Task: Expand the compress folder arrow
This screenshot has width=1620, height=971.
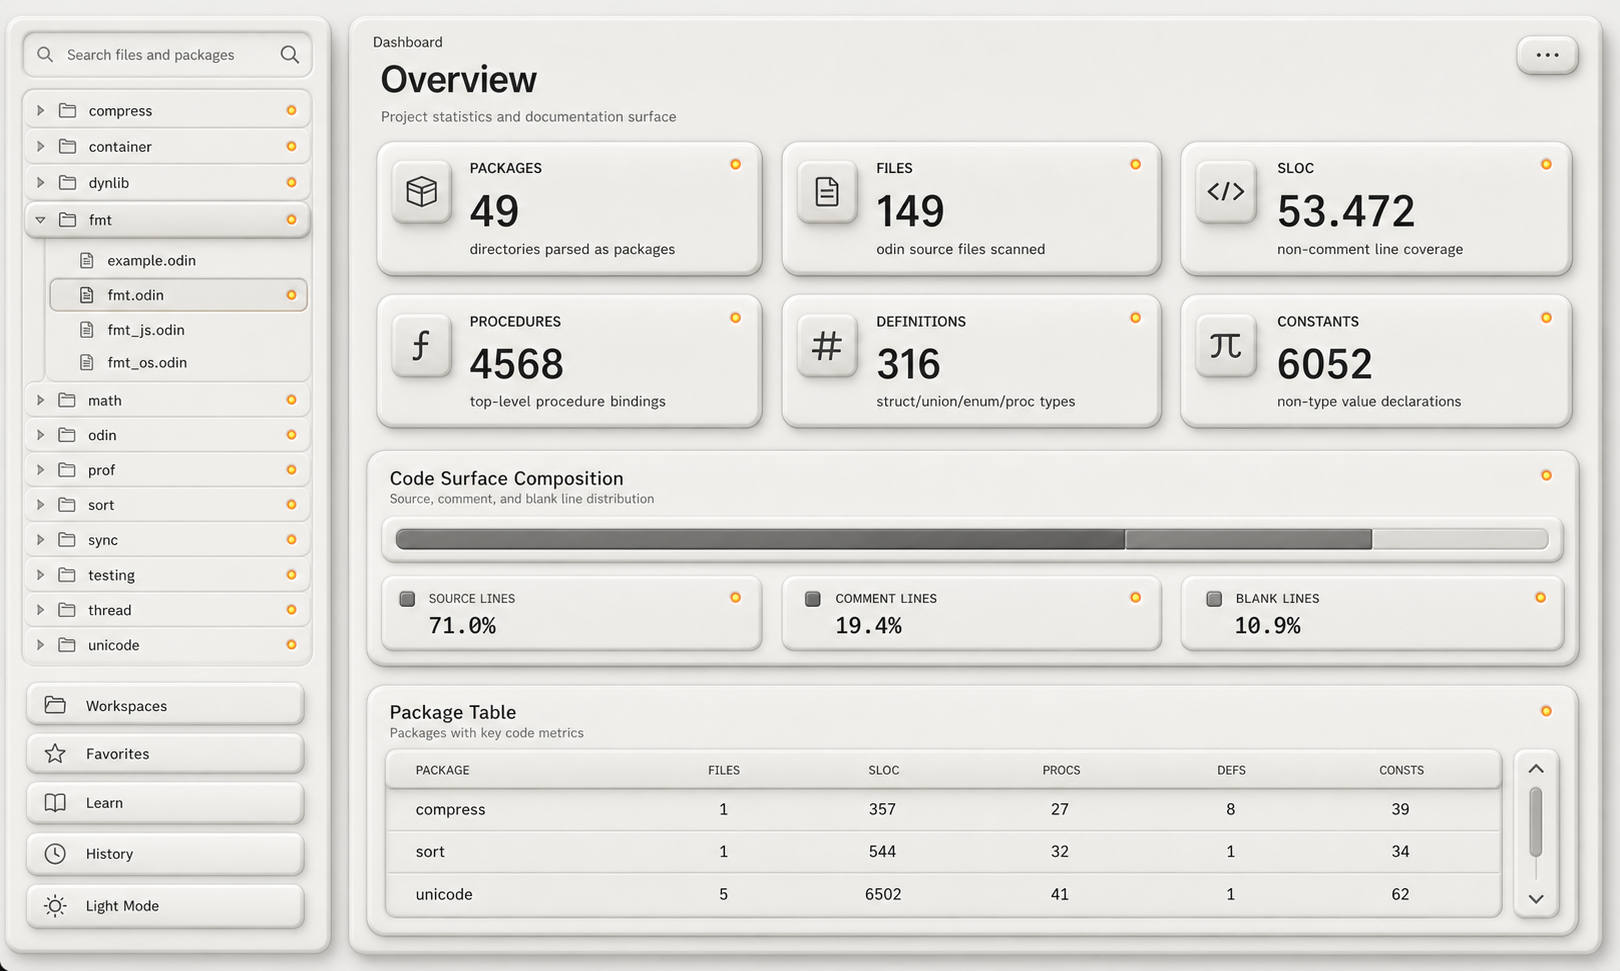Action: point(40,110)
